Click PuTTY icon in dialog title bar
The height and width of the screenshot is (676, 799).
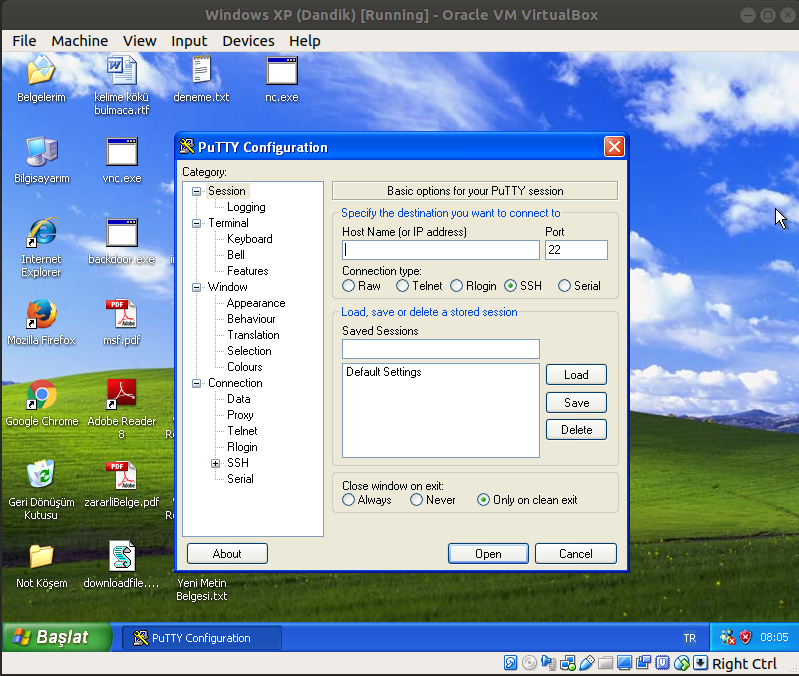point(187,147)
